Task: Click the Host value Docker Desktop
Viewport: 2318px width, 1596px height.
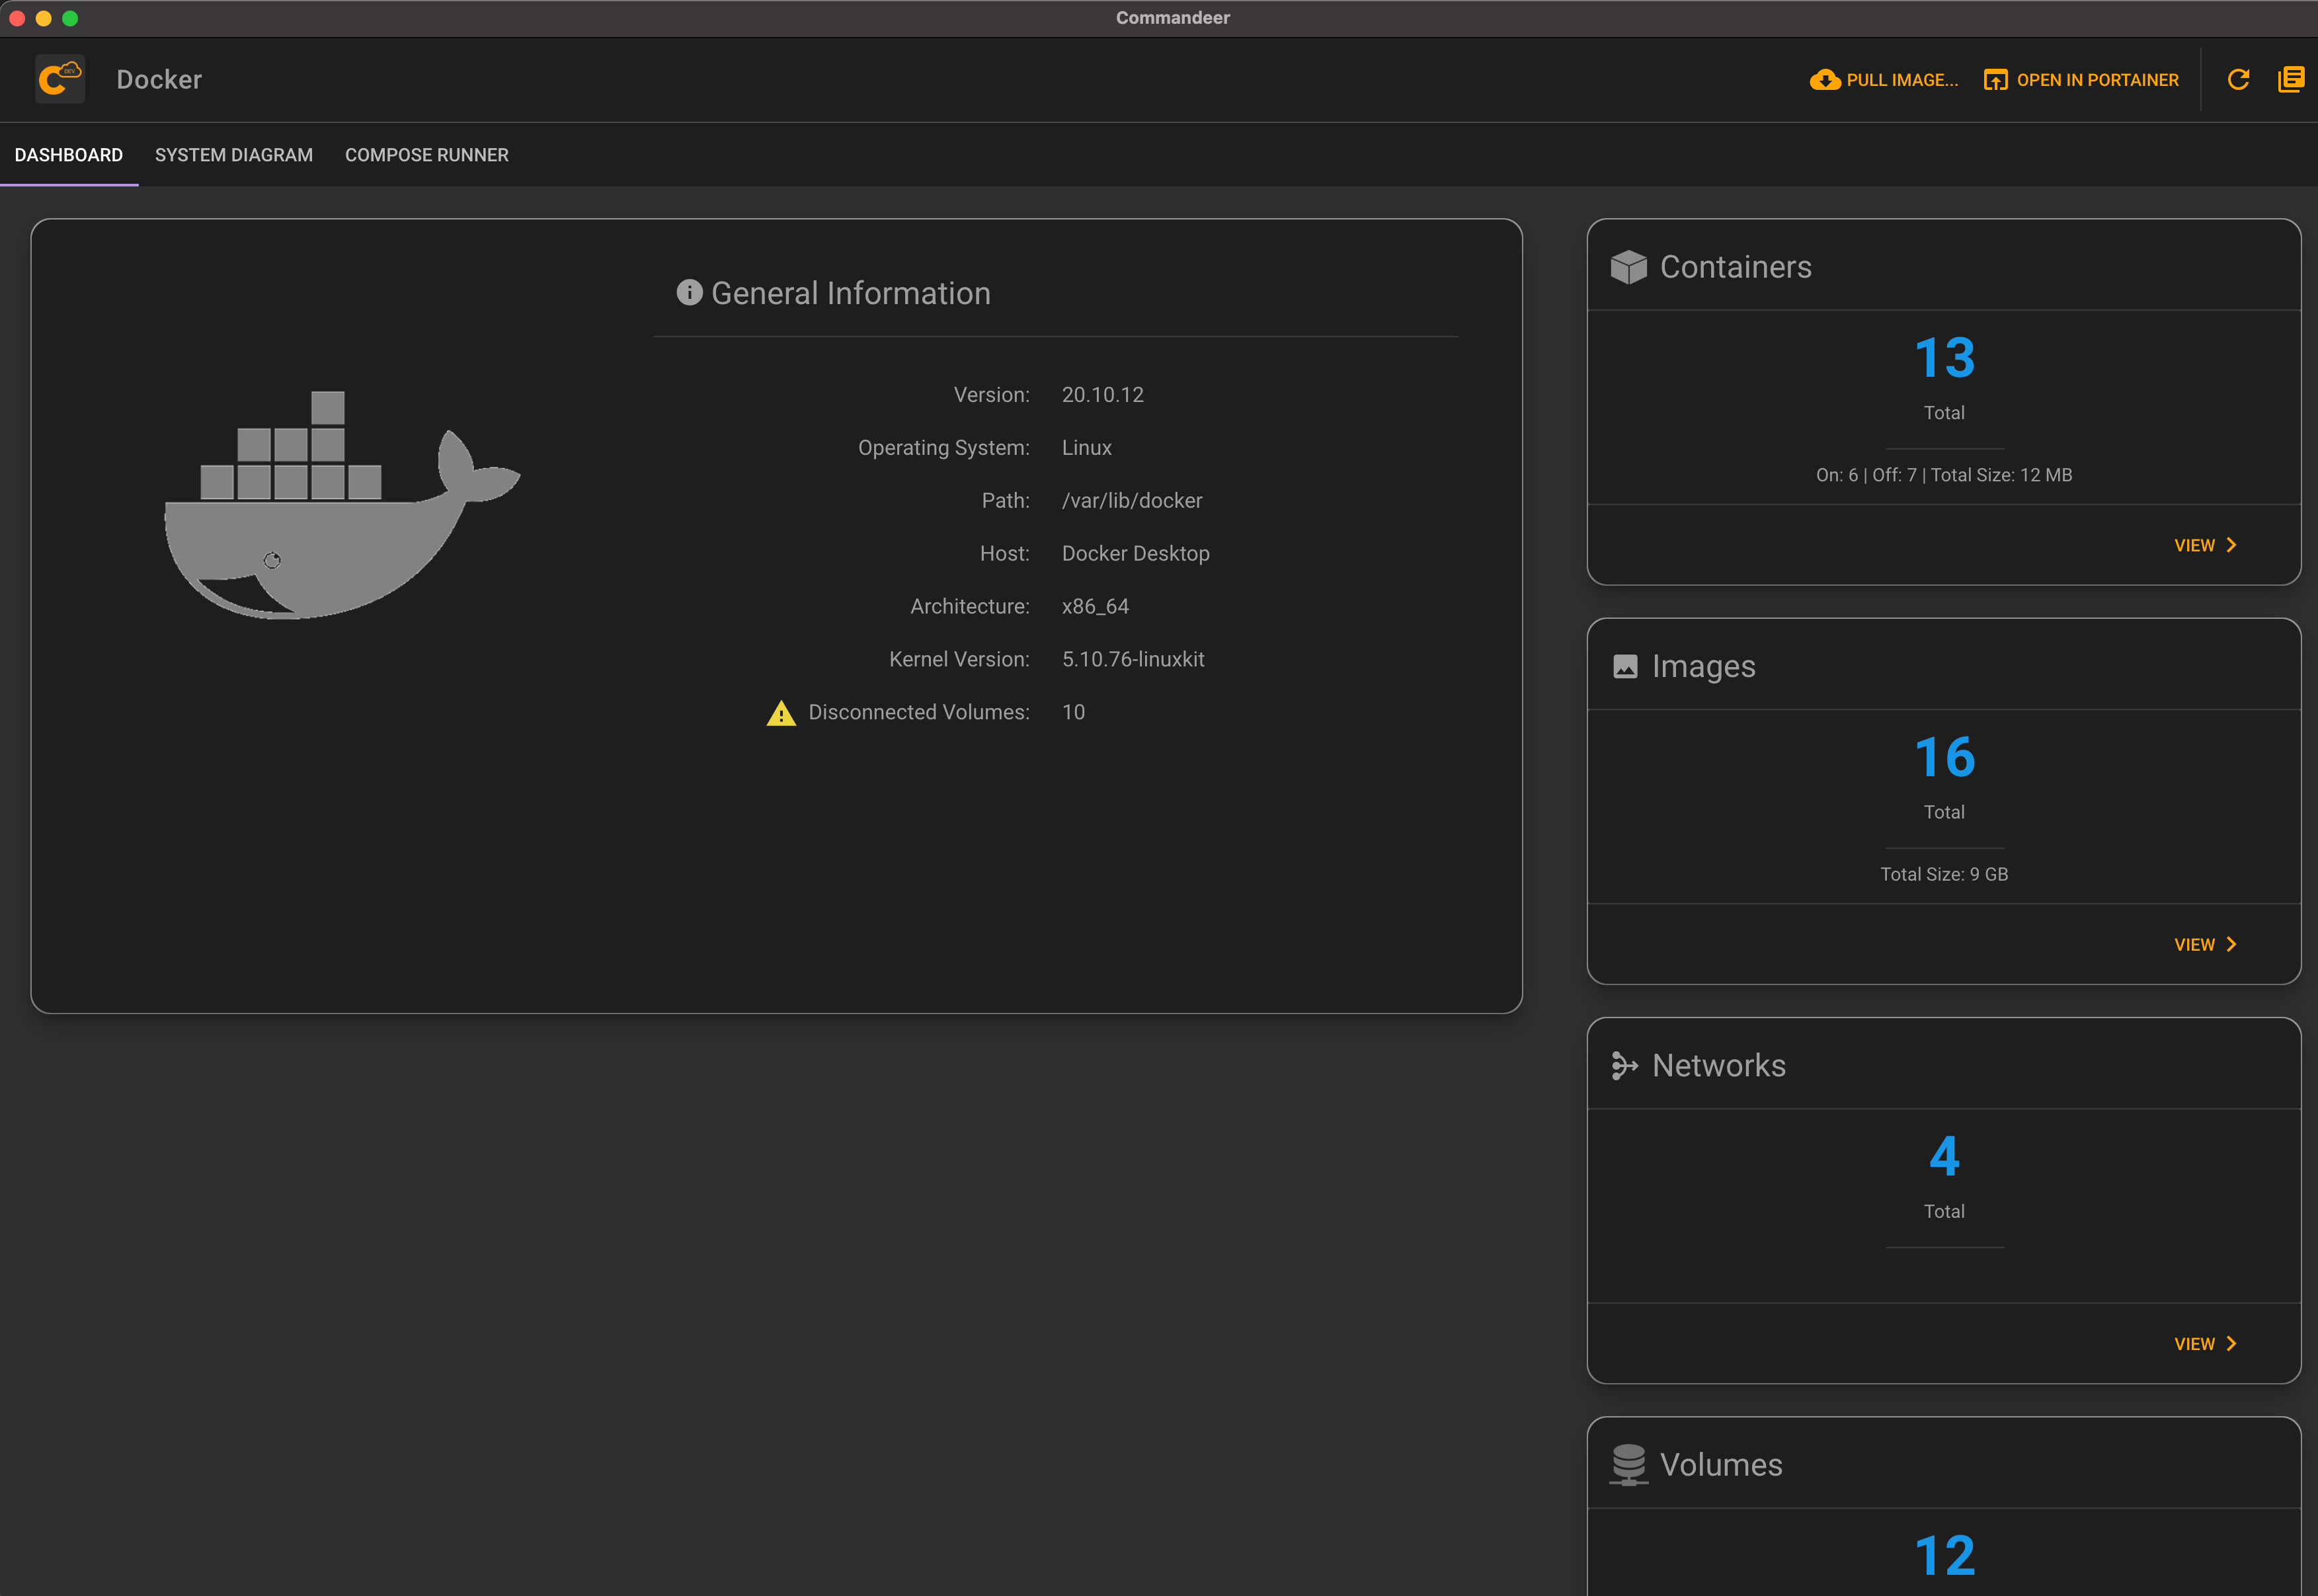Action: (x=1136, y=554)
